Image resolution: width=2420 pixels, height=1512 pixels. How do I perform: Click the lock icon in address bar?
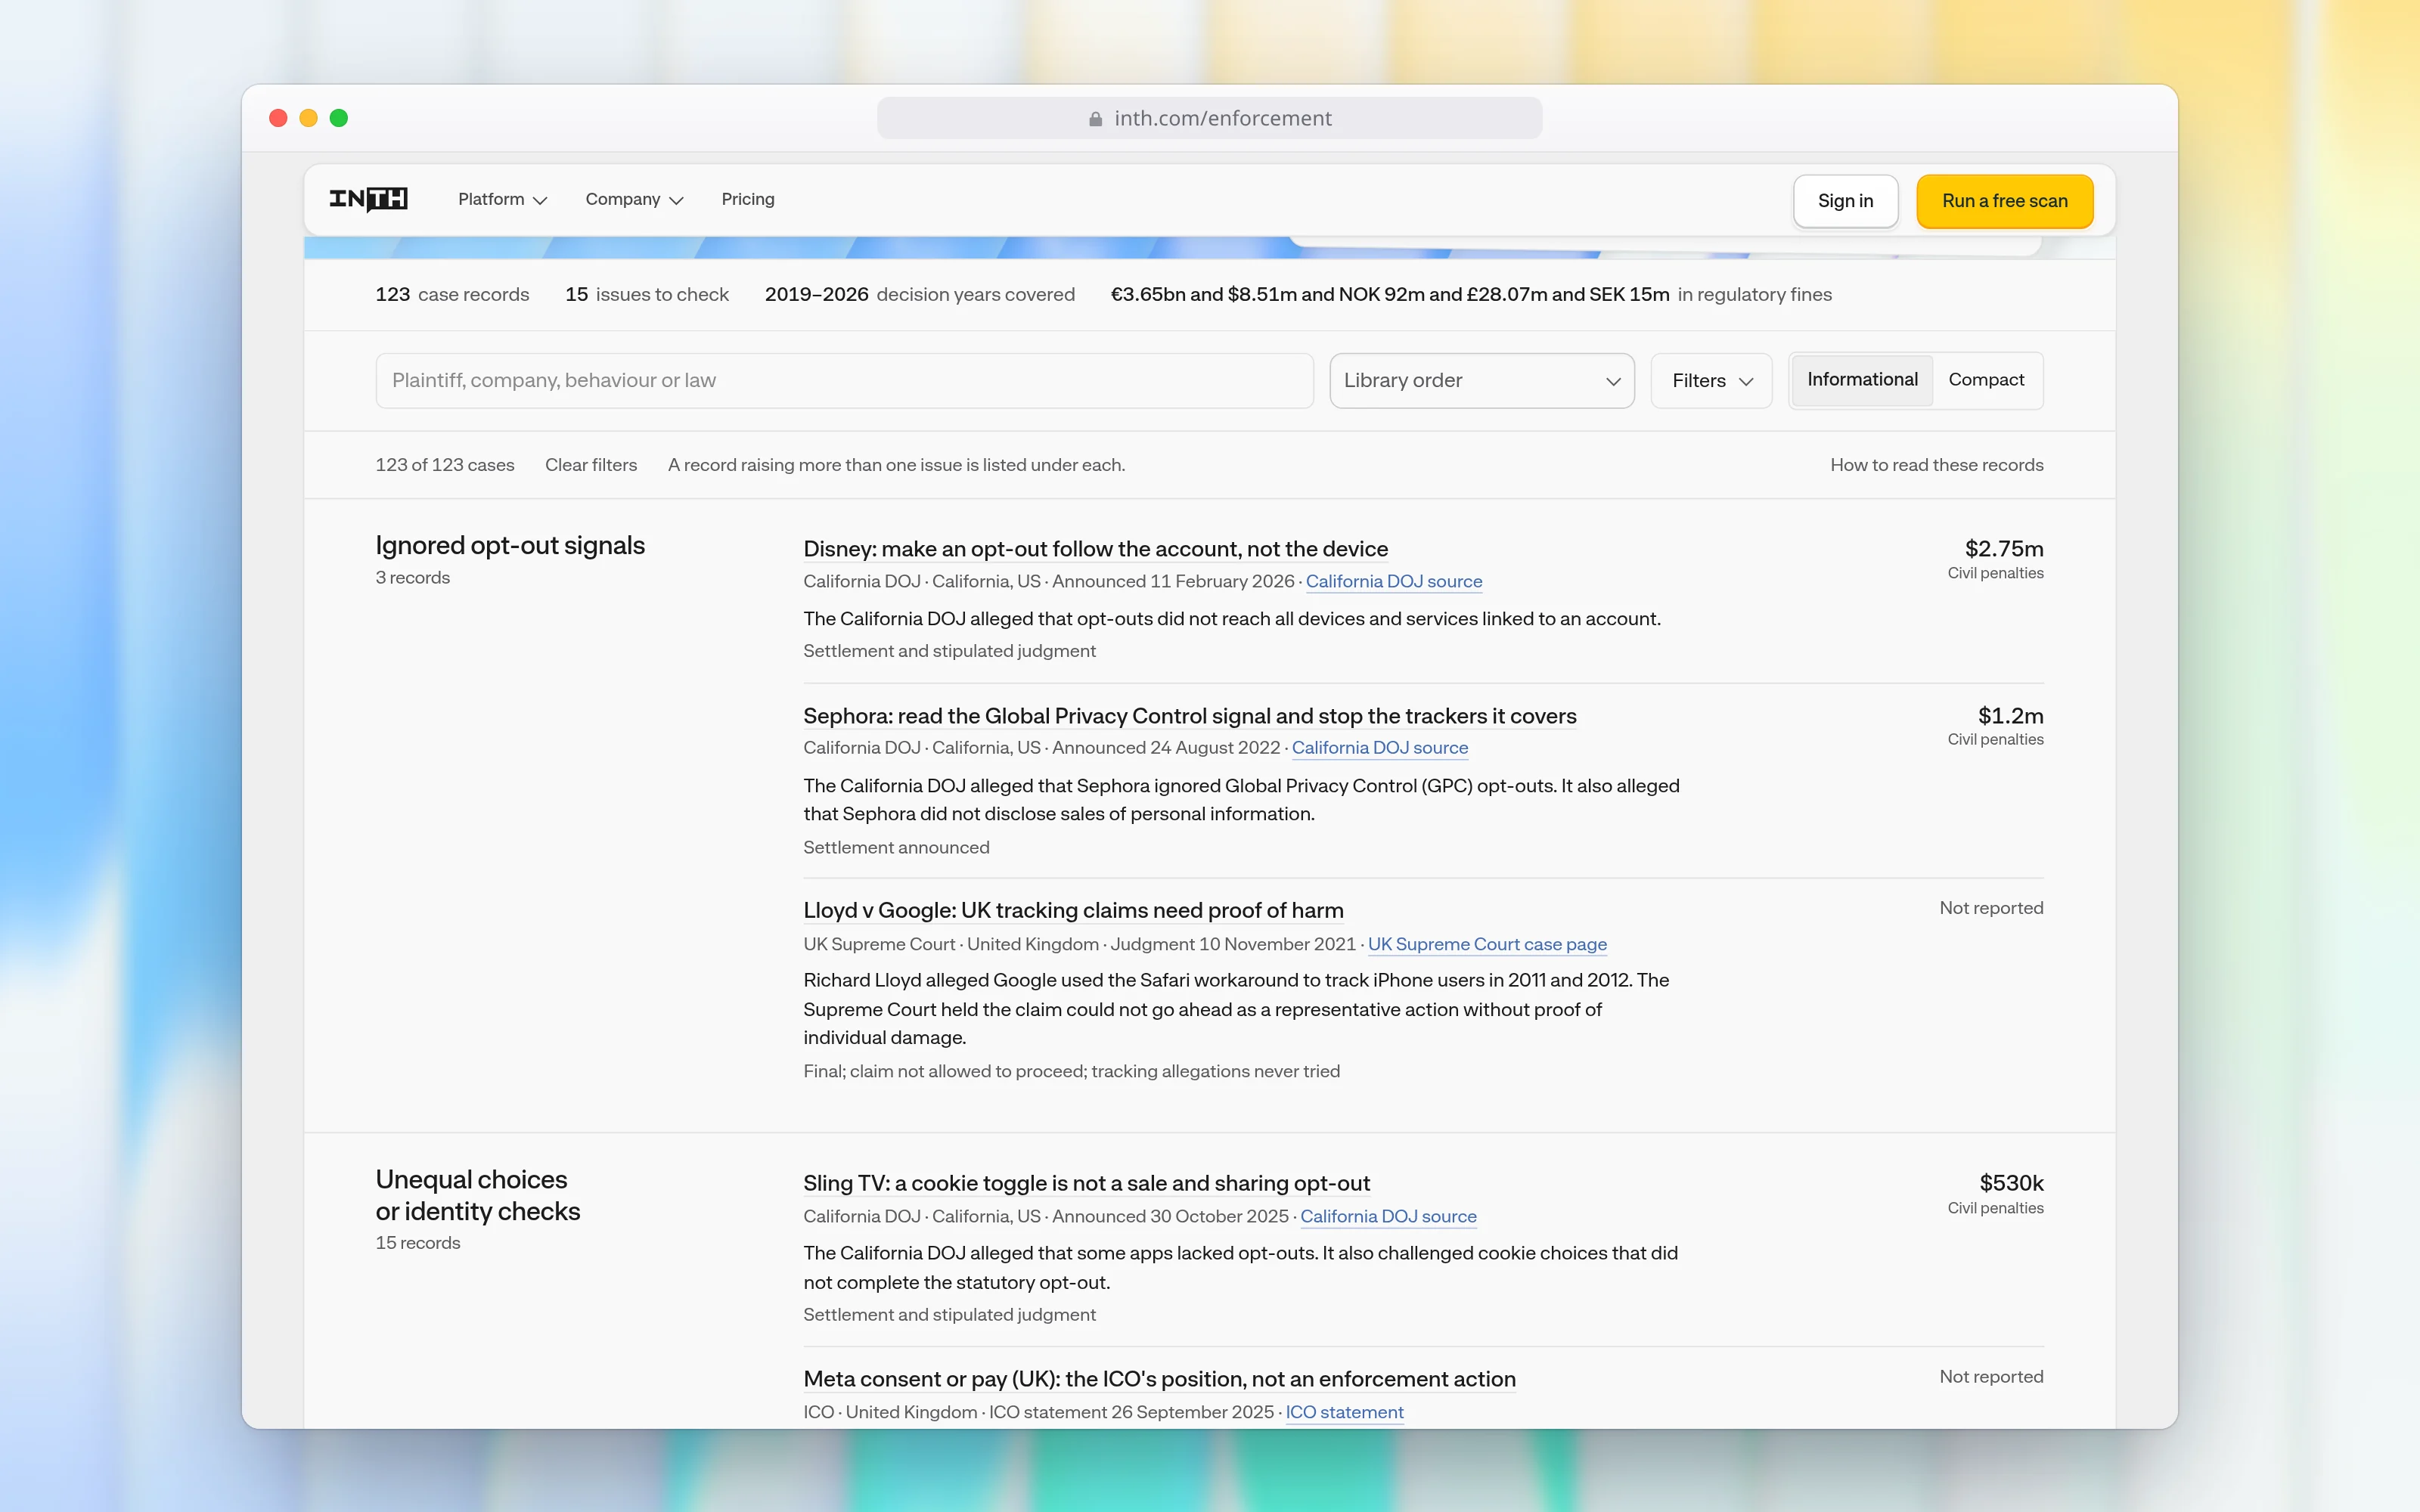[x=1095, y=119]
